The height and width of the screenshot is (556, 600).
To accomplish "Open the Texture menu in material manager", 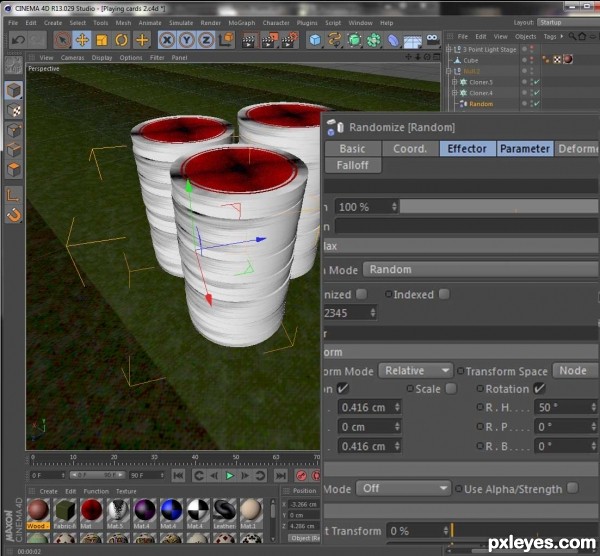I will [126, 491].
